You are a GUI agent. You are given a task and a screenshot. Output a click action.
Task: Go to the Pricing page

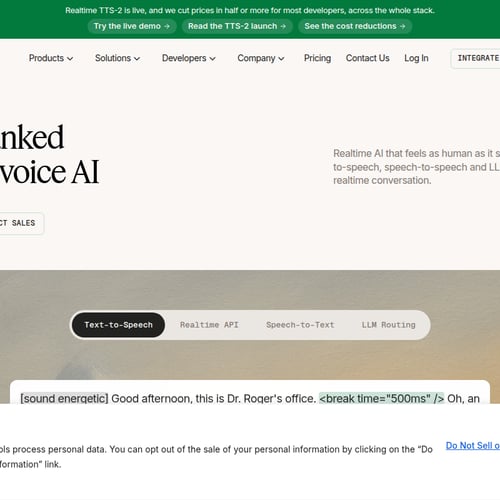[317, 58]
